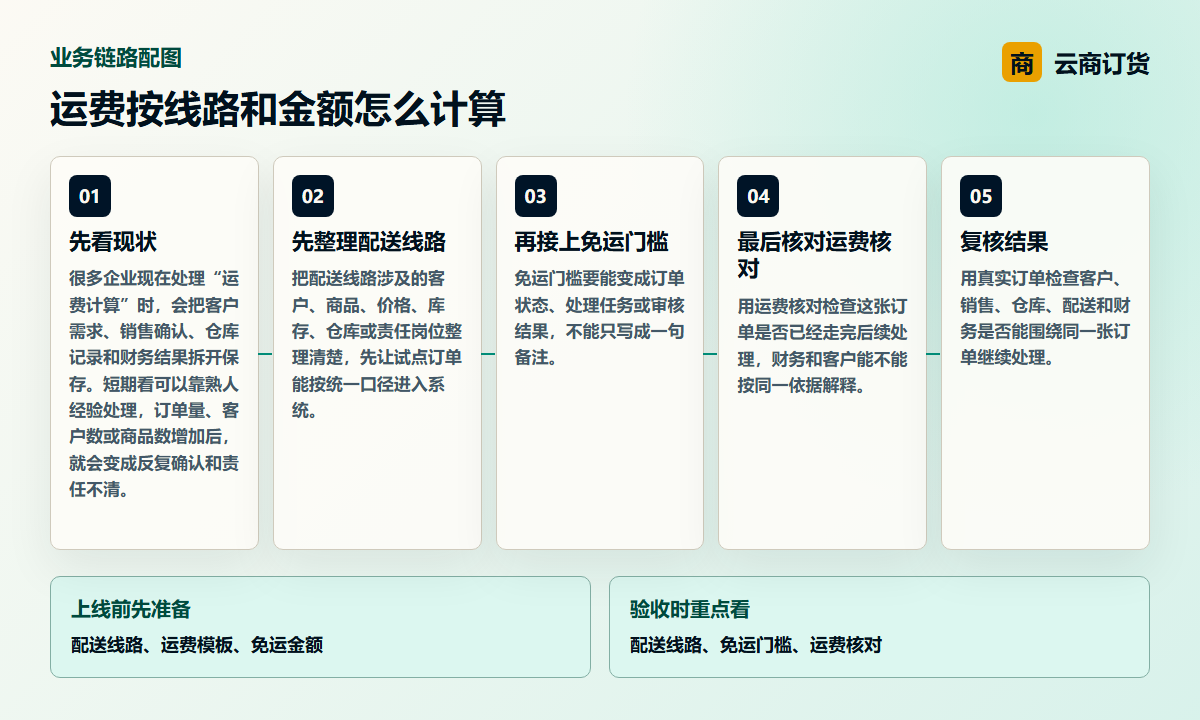Click the 验收时重点看 heading
Image resolution: width=1200 pixels, height=720 pixels.
pyautogui.click(x=690, y=609)
